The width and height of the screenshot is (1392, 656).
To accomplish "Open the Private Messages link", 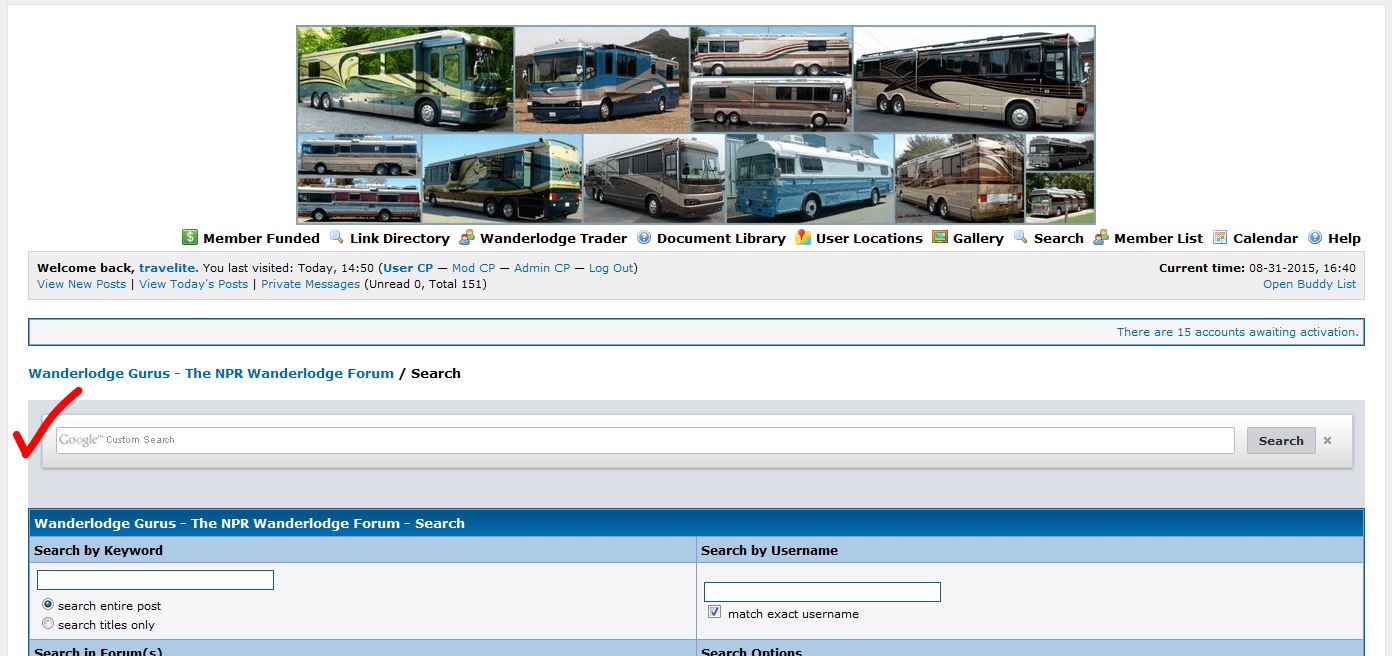I will coord(310,284).
